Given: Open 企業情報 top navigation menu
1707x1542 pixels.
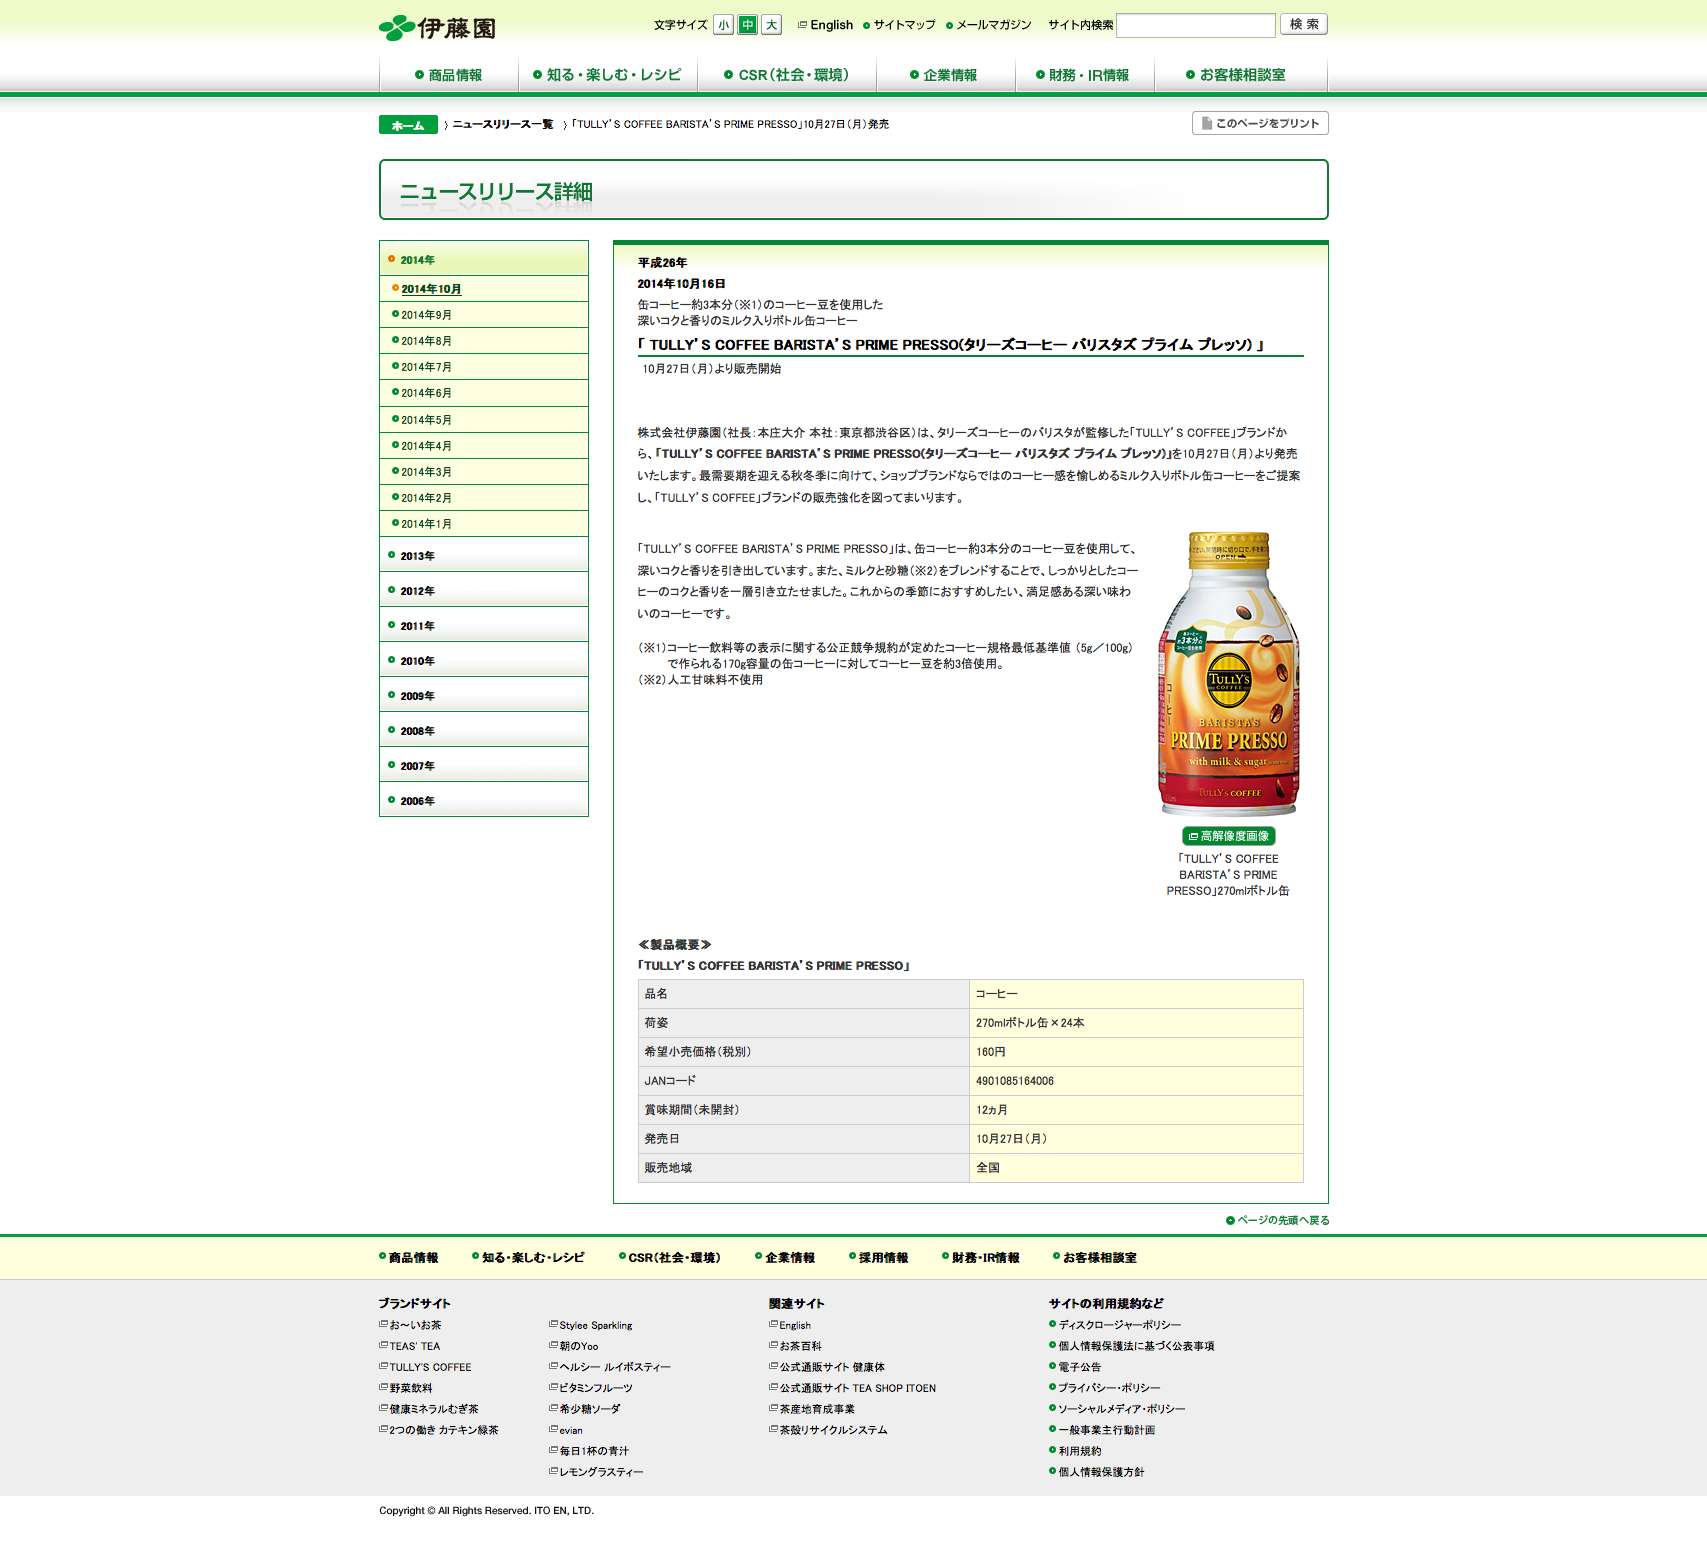Looking at the screenshot, I should coord(945,75).
